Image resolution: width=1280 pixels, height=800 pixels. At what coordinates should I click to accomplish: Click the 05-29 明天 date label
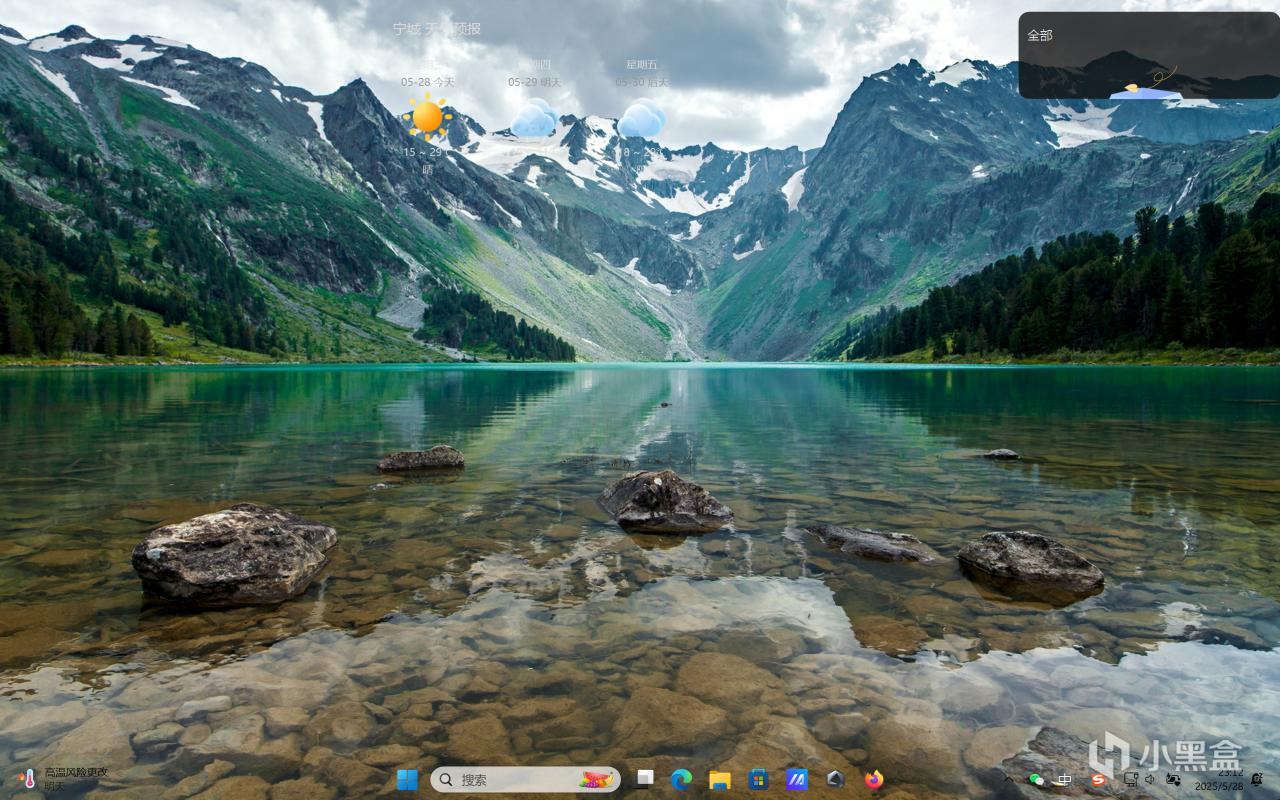pos(534,82)
